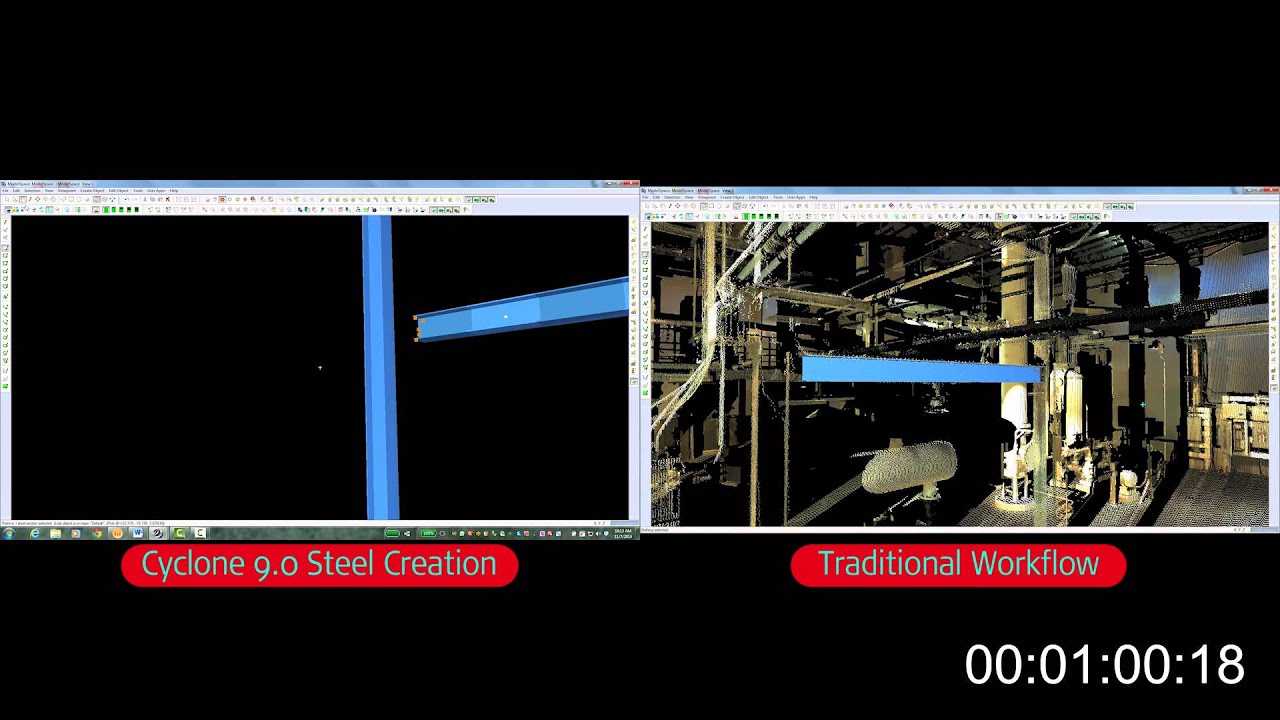1280x720 pixels.
Task: Open Edit Object menu in right ModelSpace window
Action: [x=759, y=197]
